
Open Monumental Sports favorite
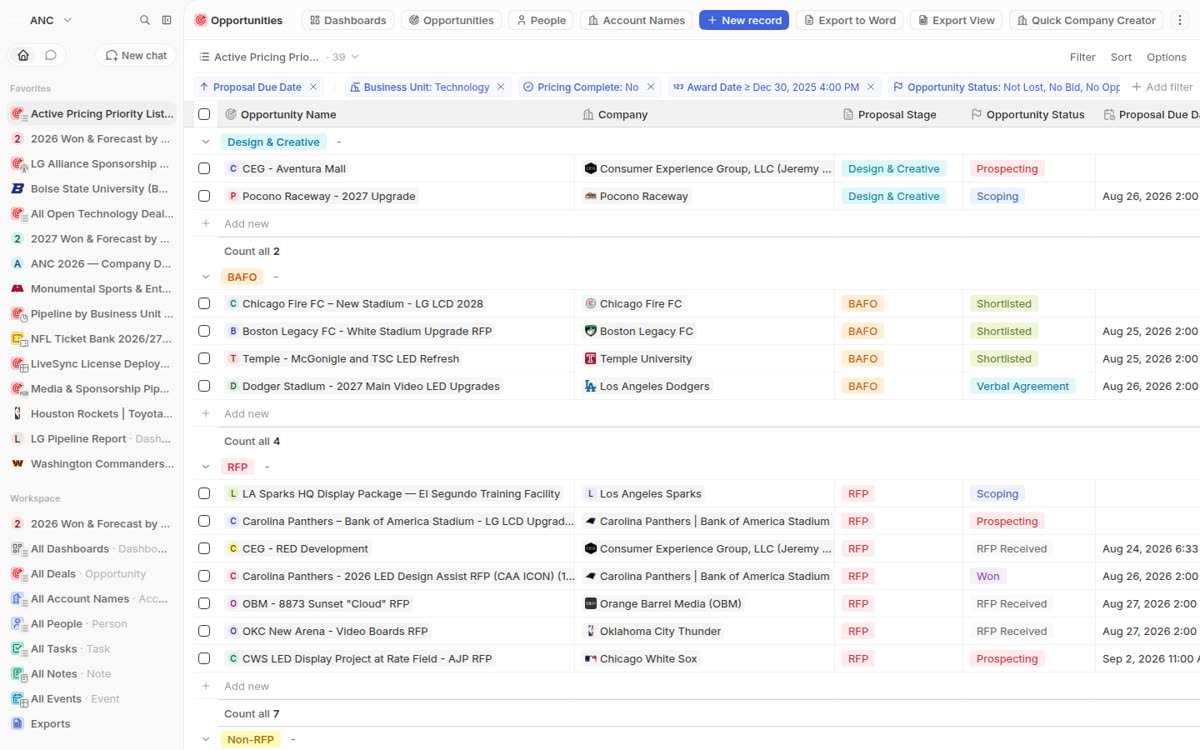(91, 289)
